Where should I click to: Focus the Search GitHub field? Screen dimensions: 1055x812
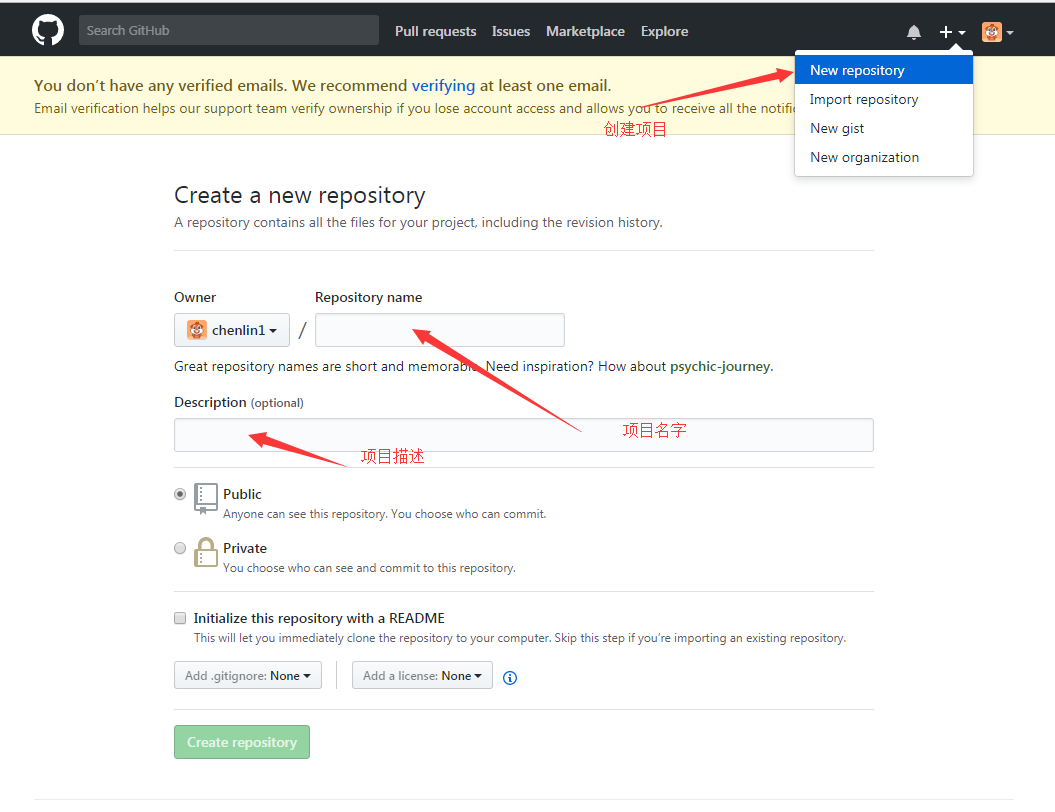tap(229, 30)
